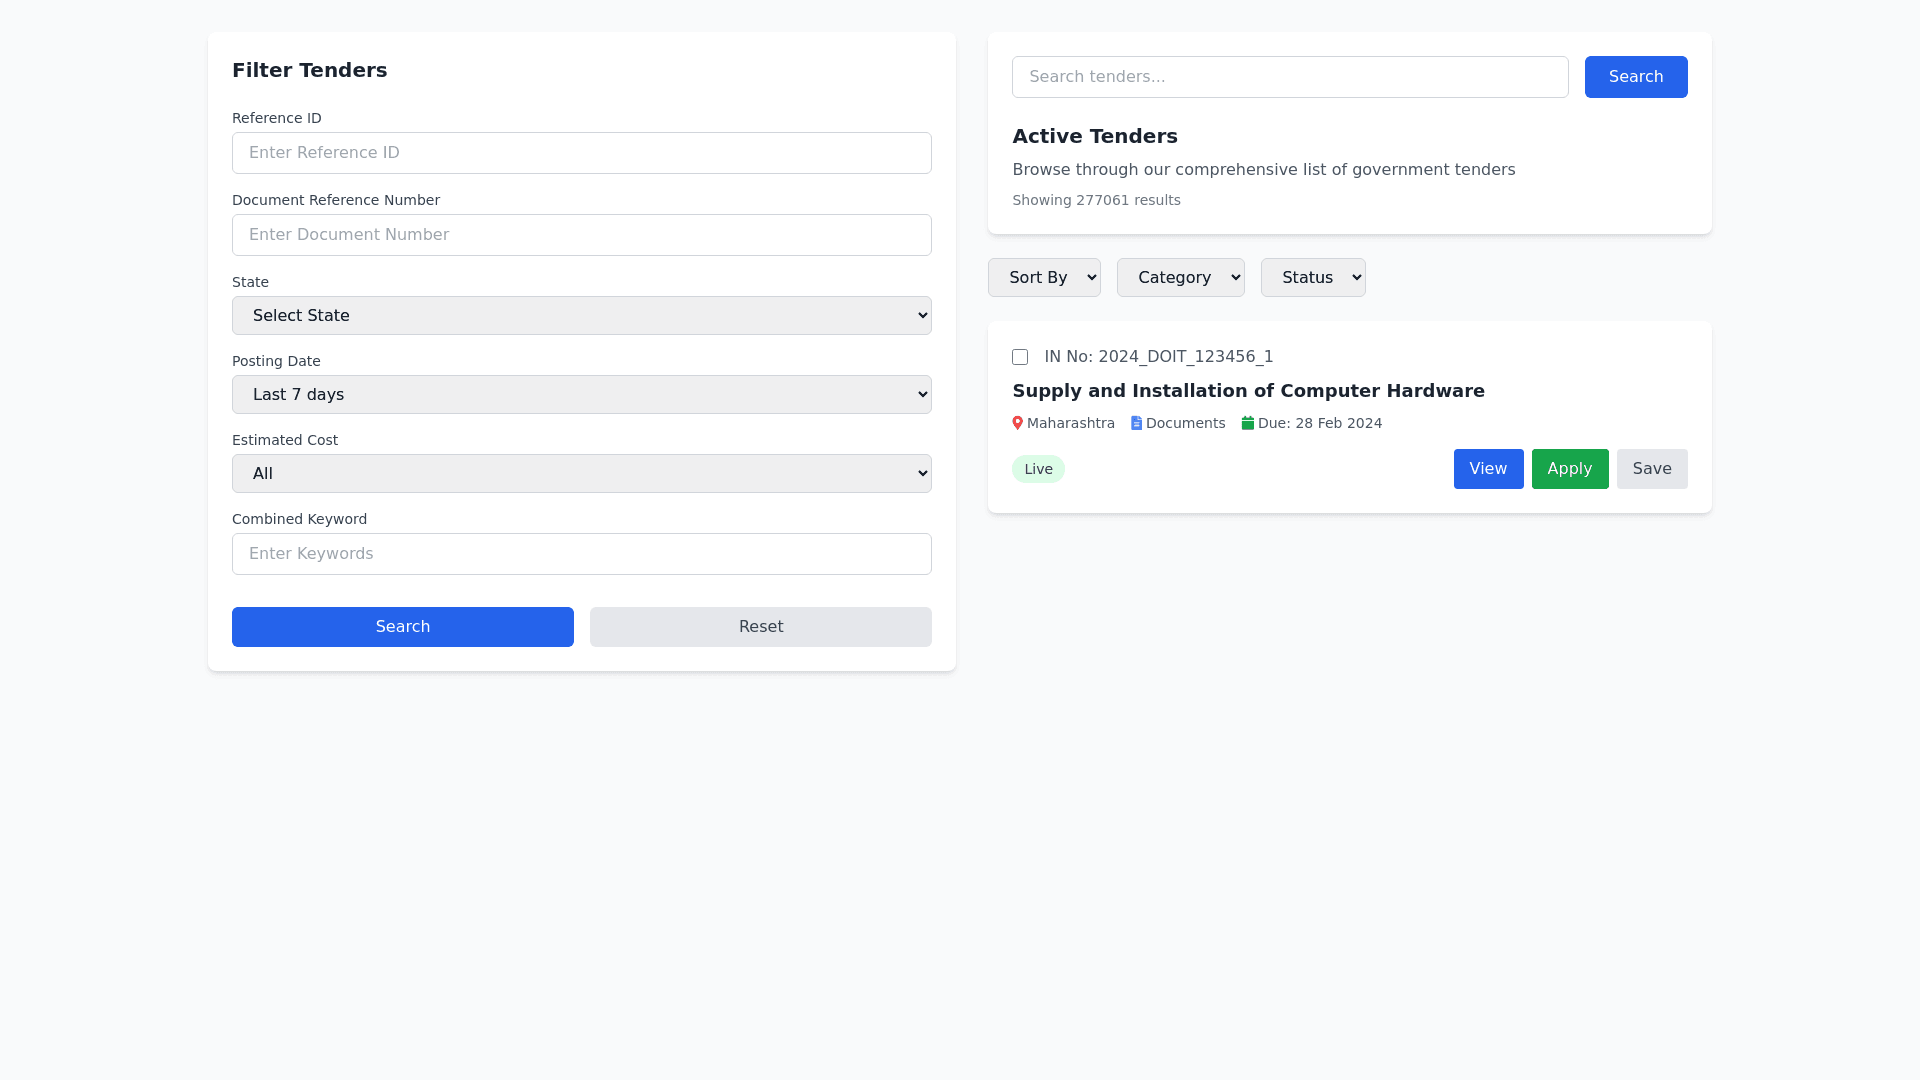
Task: Open the Estimated Cost dropdown
Action: click(x=581, y=473)
